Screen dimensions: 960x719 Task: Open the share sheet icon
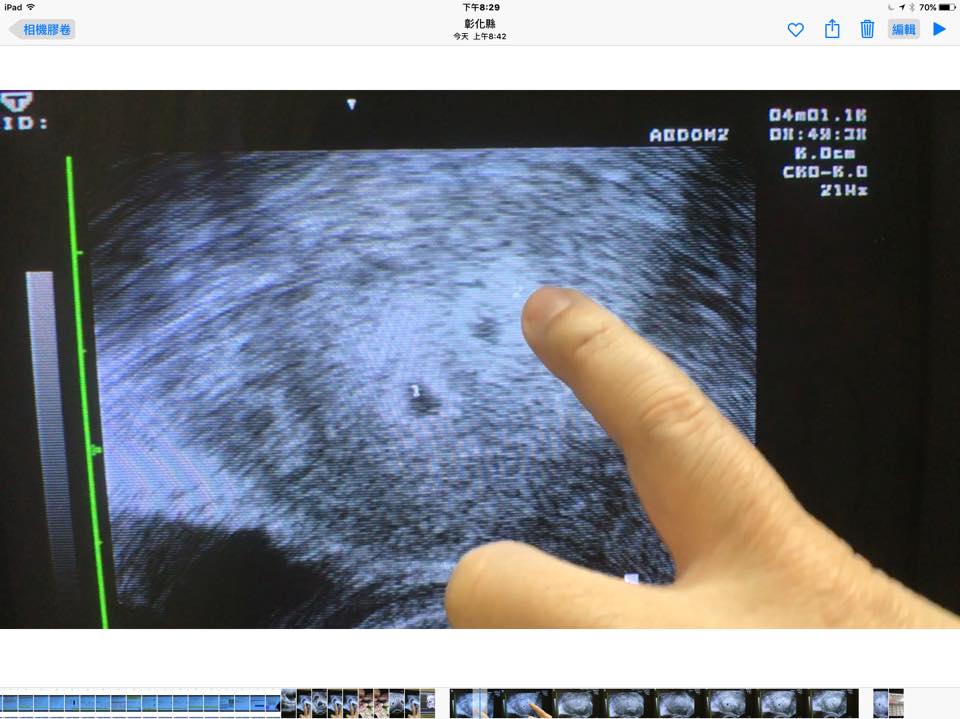tap(832, 29)
